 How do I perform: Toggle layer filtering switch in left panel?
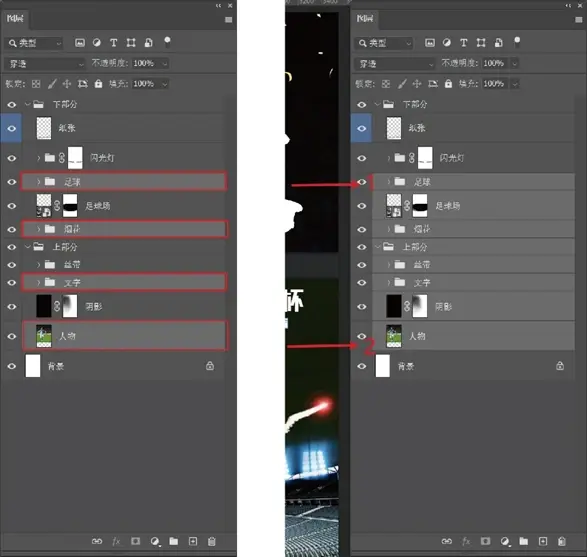[x=167, y=42]
